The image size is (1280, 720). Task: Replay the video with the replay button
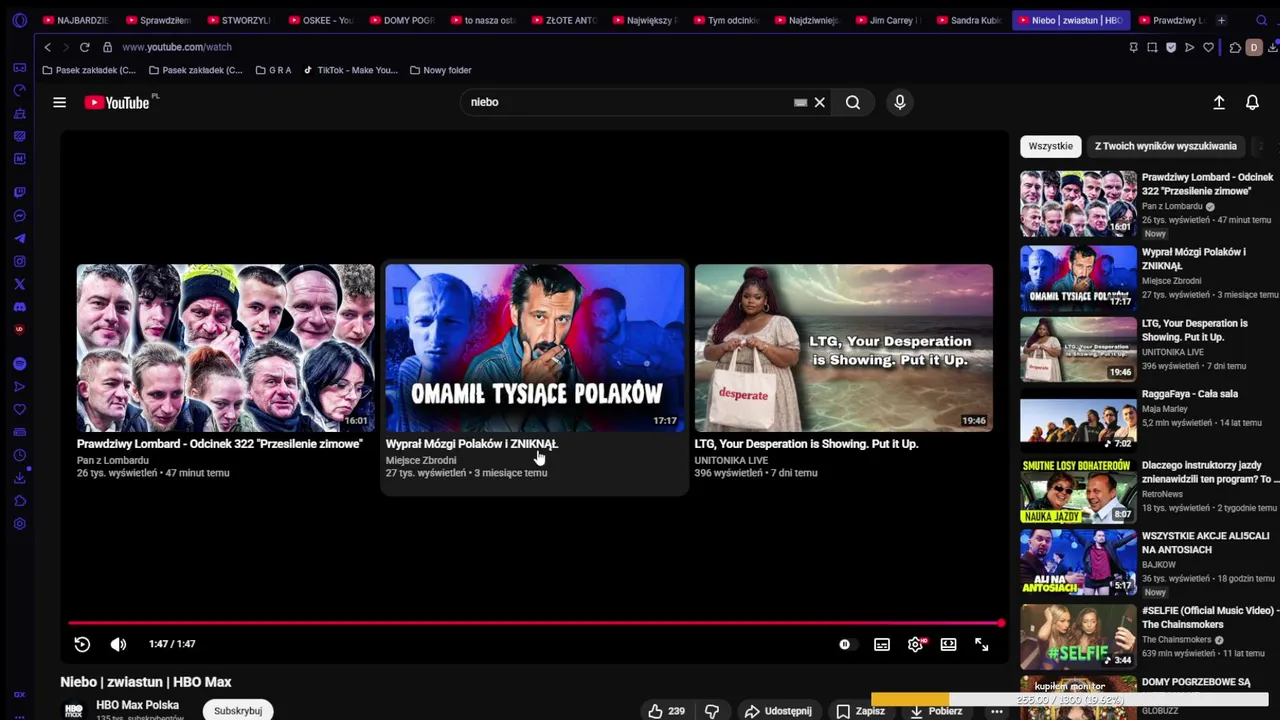point(82,645)
